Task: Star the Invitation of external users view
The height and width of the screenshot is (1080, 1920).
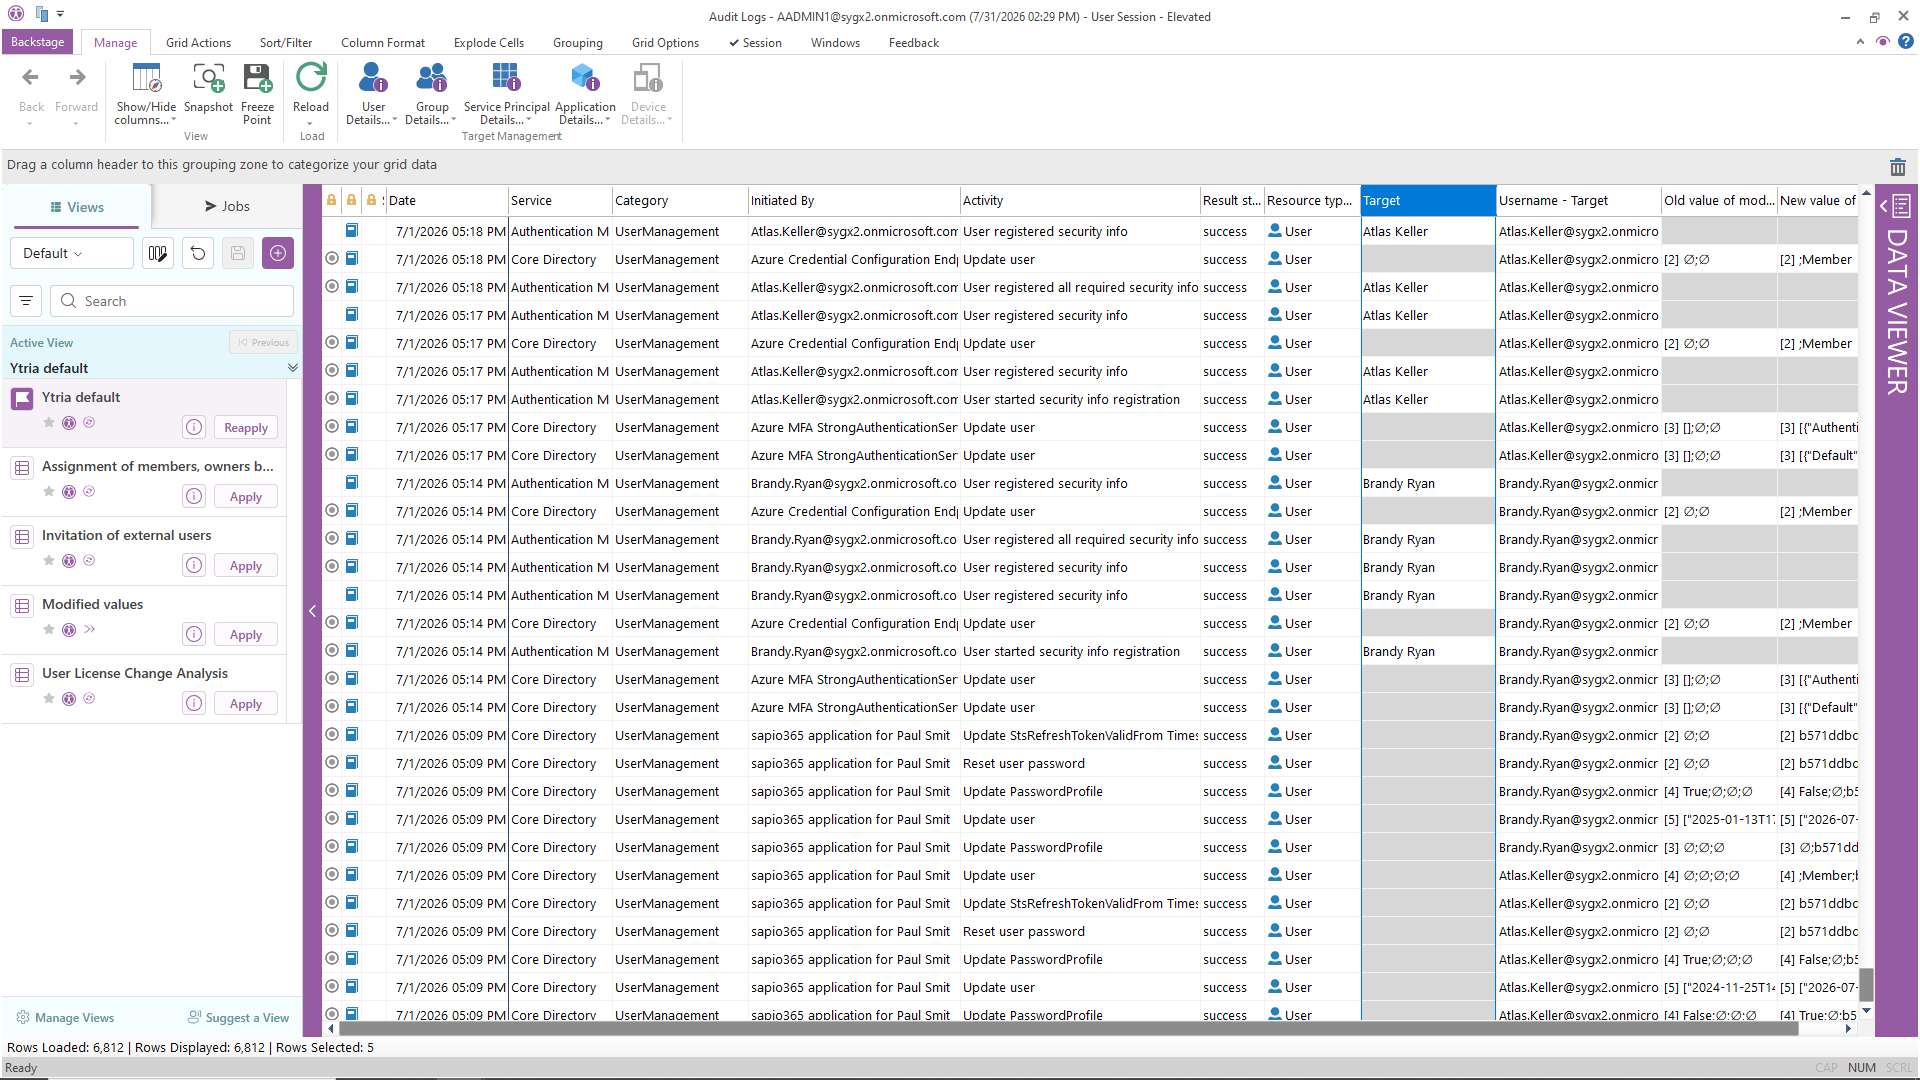Action: pyautogui.click(x=49, y=561)
